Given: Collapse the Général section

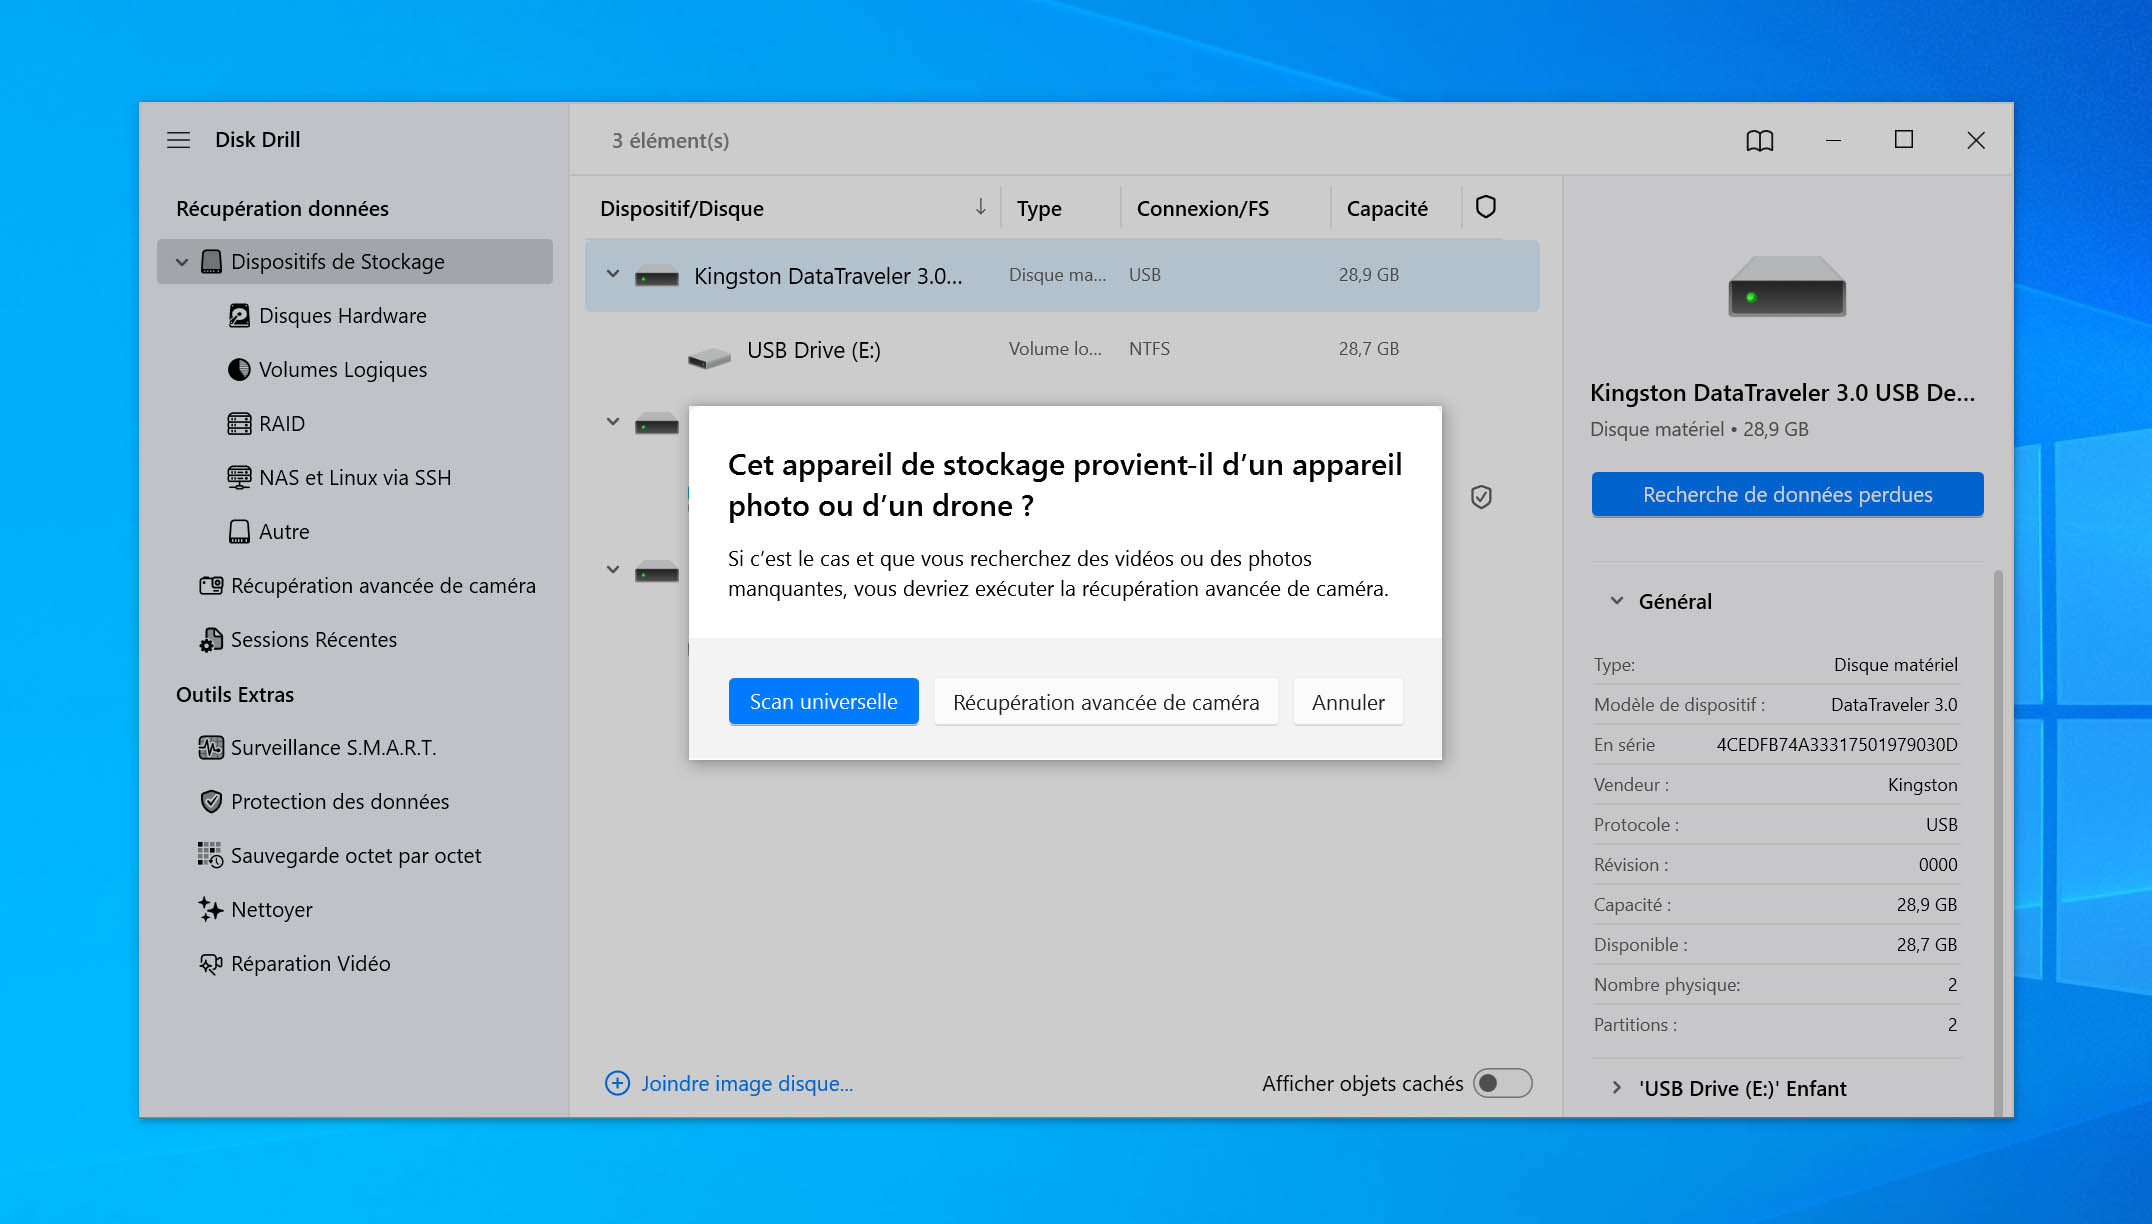Looking at the screenshot, I should click(1617, 601).
